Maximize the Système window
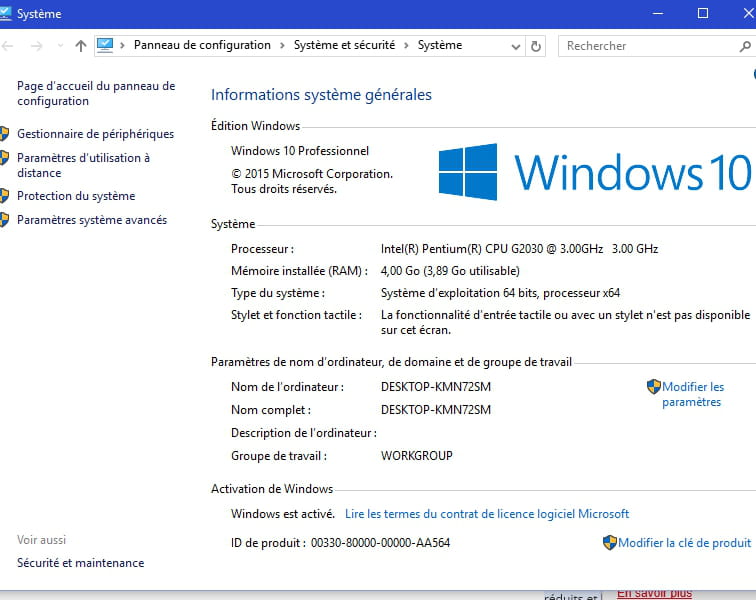This screenshot has height=600, width=756. pos(703,14)
